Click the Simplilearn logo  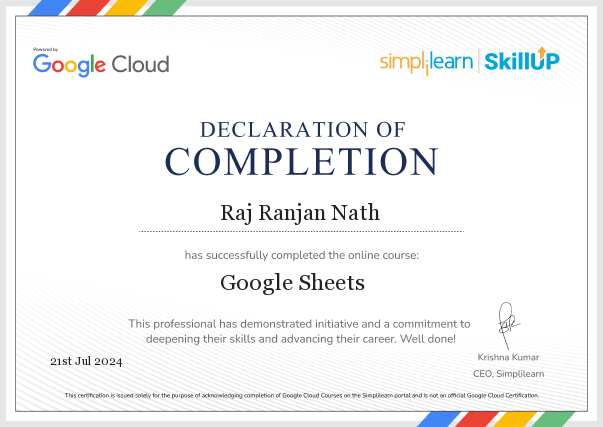click(426, 62)
